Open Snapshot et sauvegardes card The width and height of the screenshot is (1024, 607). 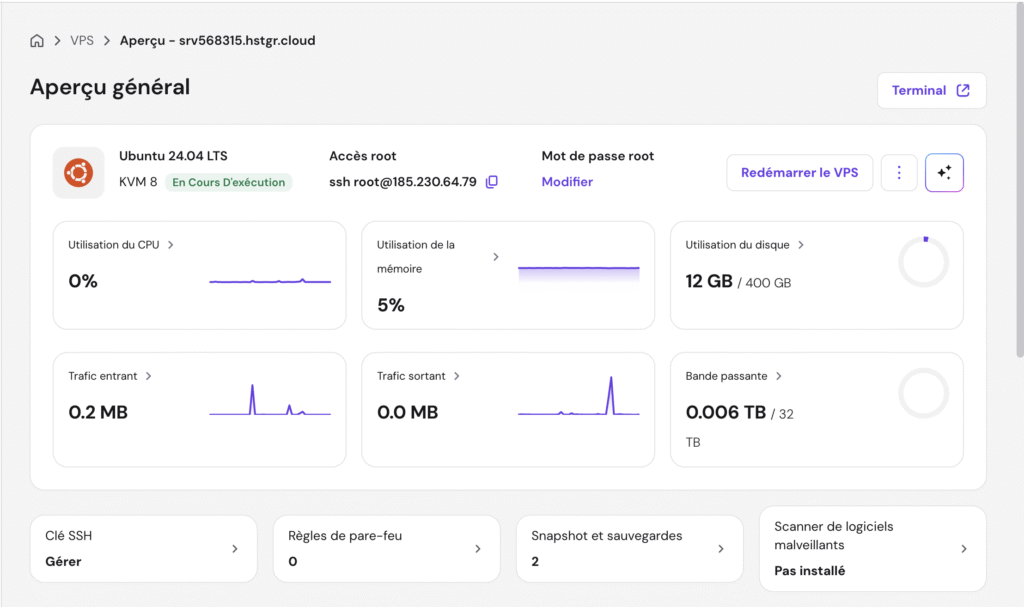tap(629, 548)
